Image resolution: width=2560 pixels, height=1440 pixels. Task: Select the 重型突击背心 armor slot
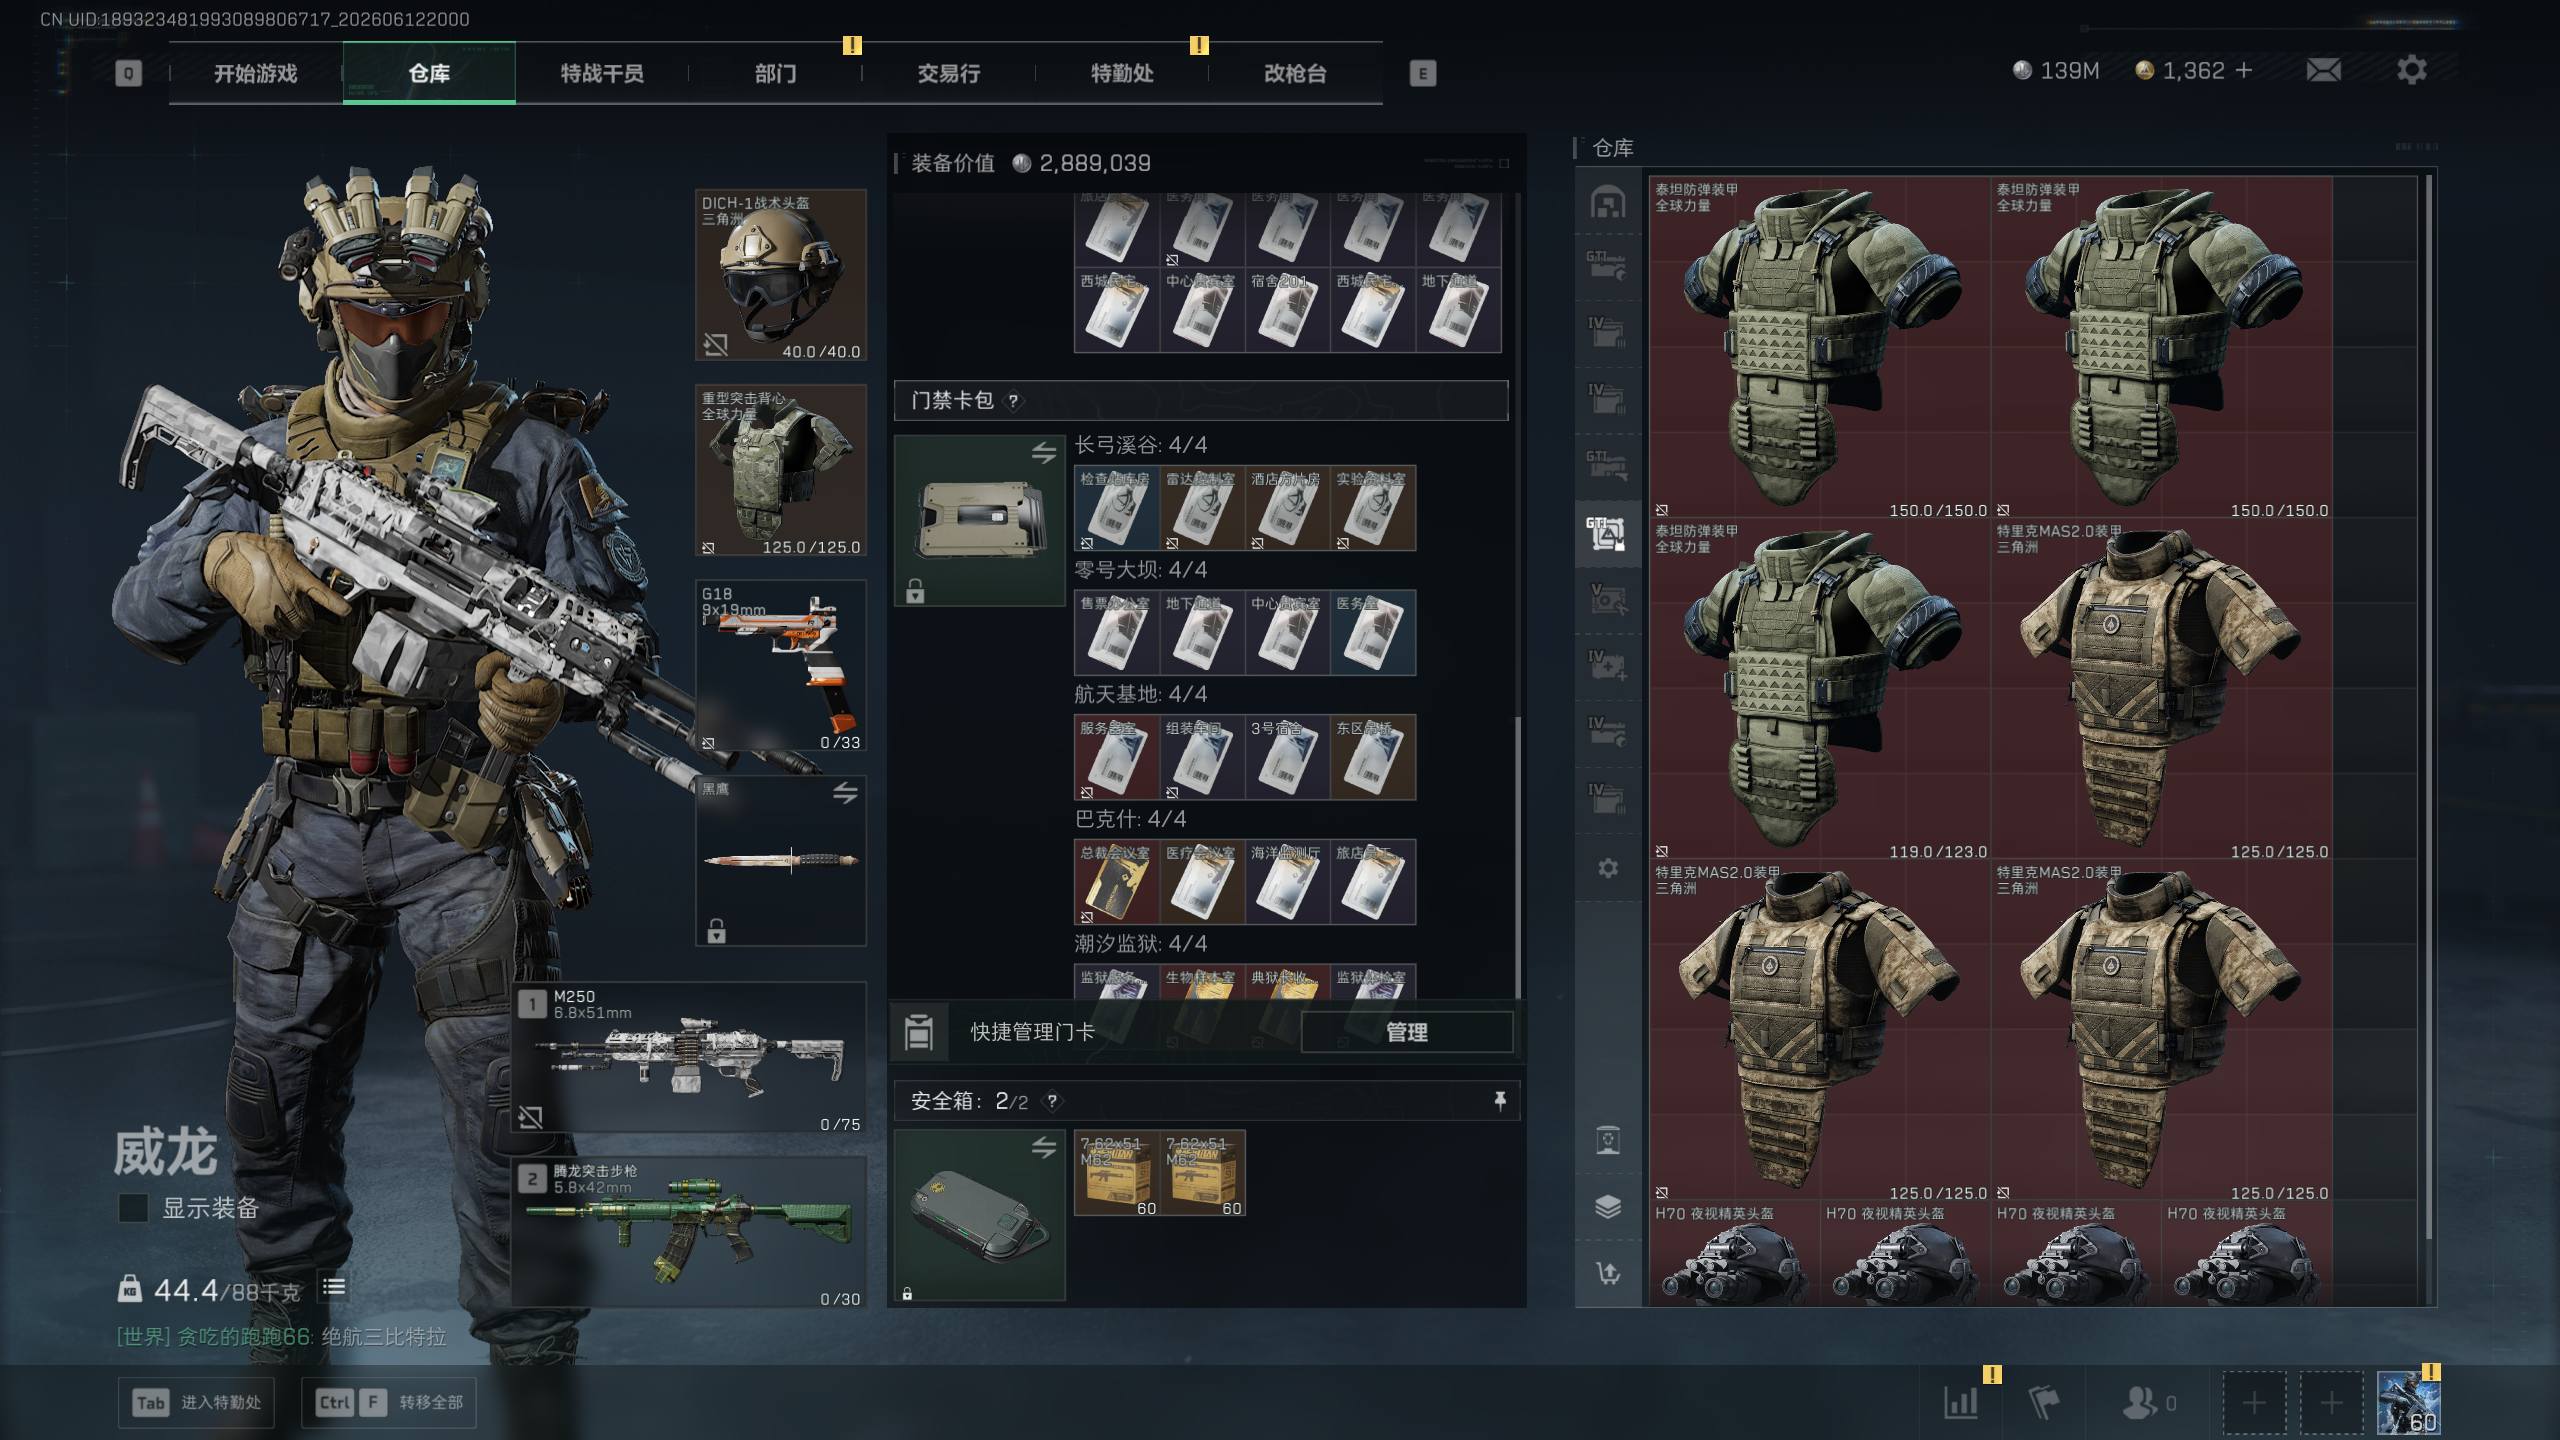pyautogui.click(x=781, y=470)
